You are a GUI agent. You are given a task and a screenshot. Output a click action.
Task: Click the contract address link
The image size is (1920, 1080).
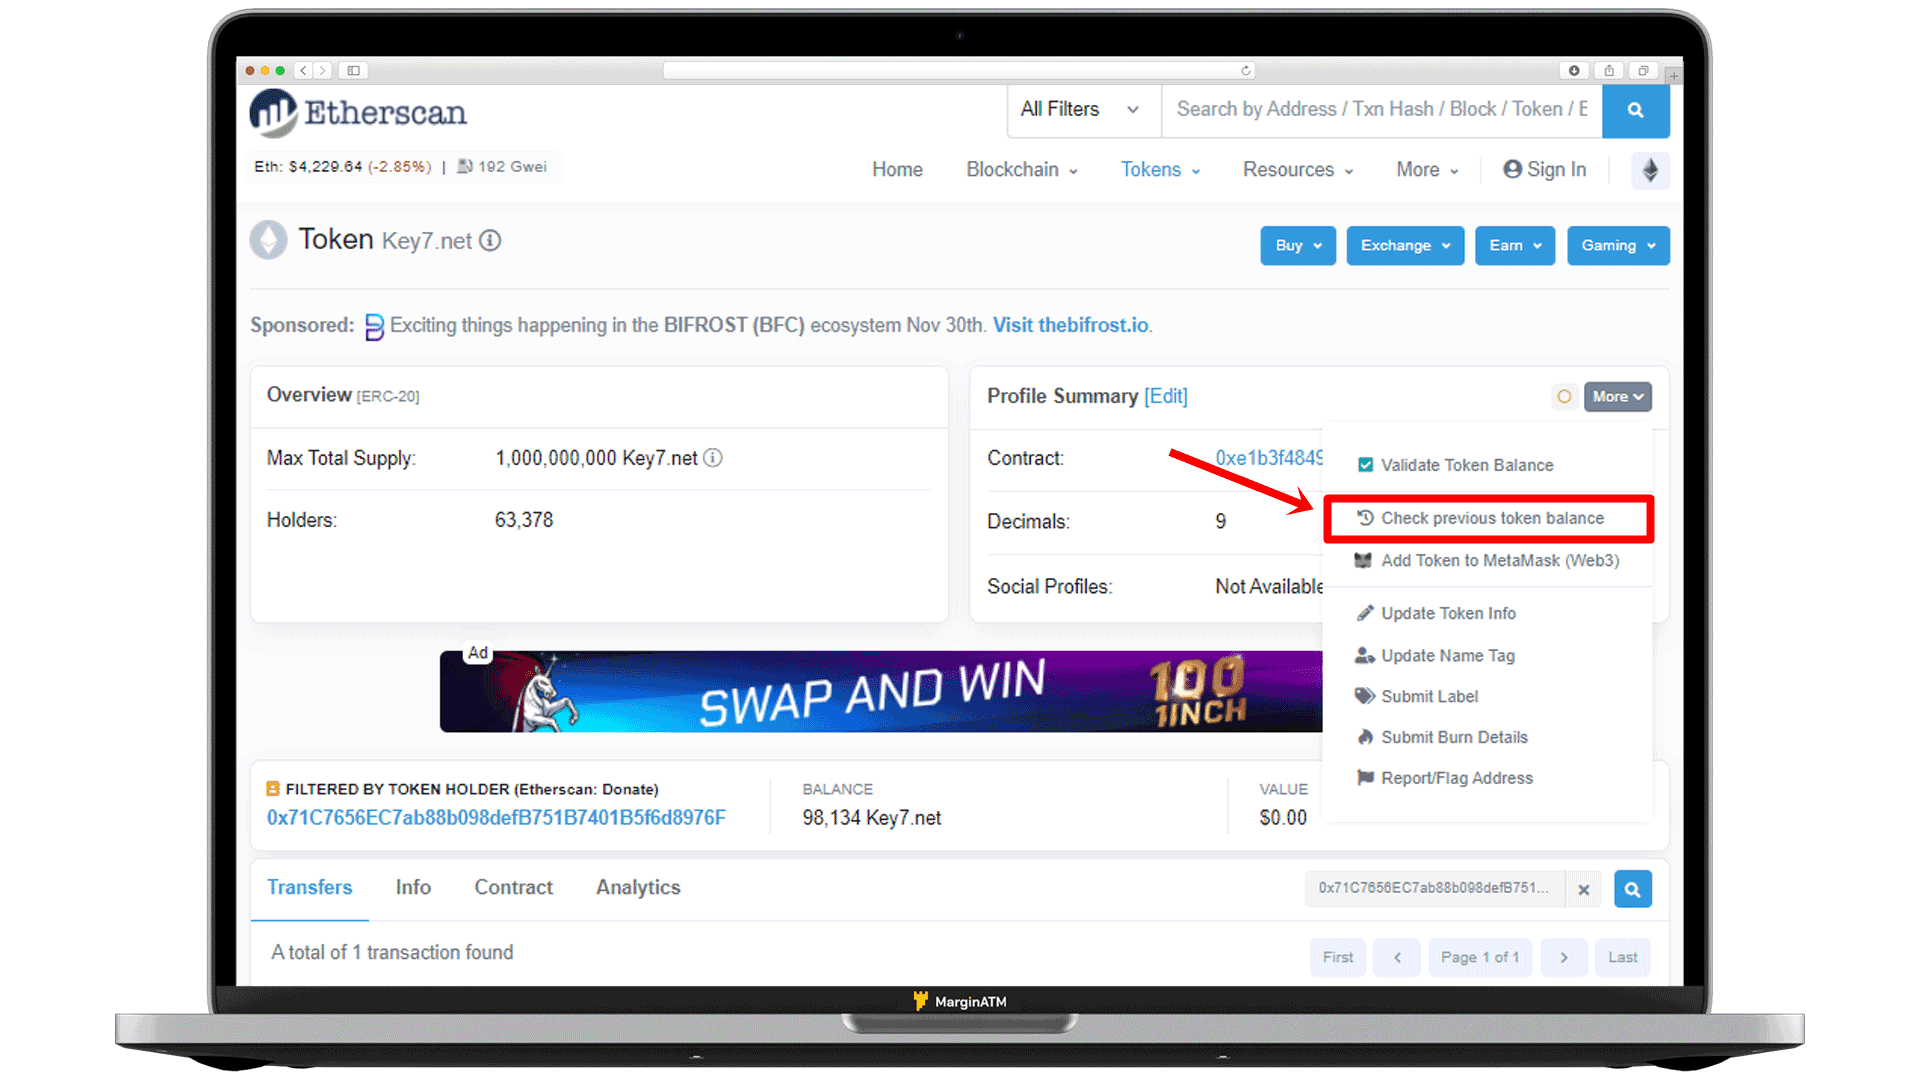click(1266, 458)
